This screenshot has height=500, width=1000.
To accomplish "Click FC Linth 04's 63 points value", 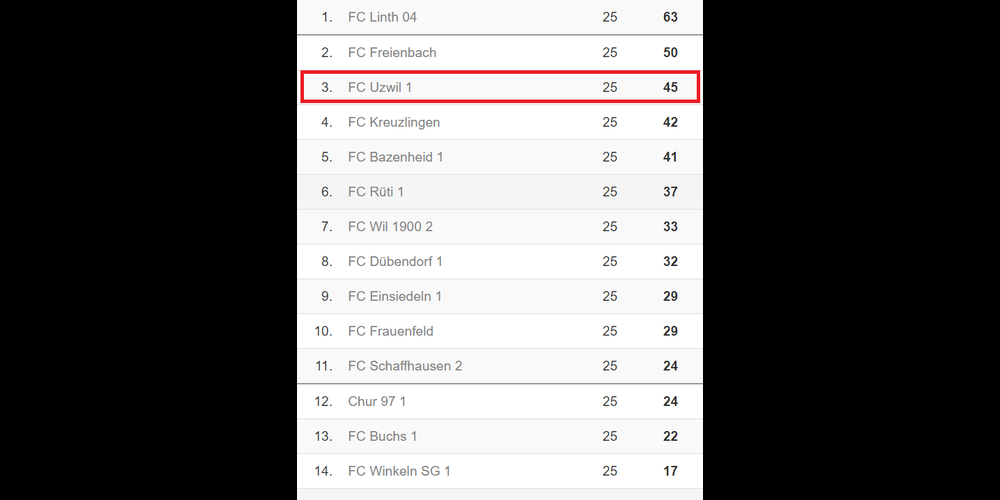I will point(670,17).
